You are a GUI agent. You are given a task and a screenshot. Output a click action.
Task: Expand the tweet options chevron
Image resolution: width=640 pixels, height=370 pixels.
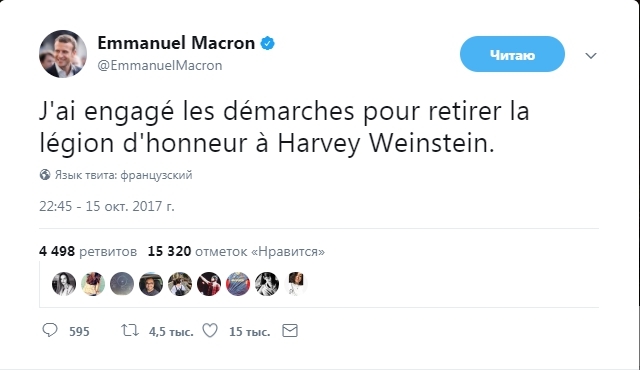point(591,55)
